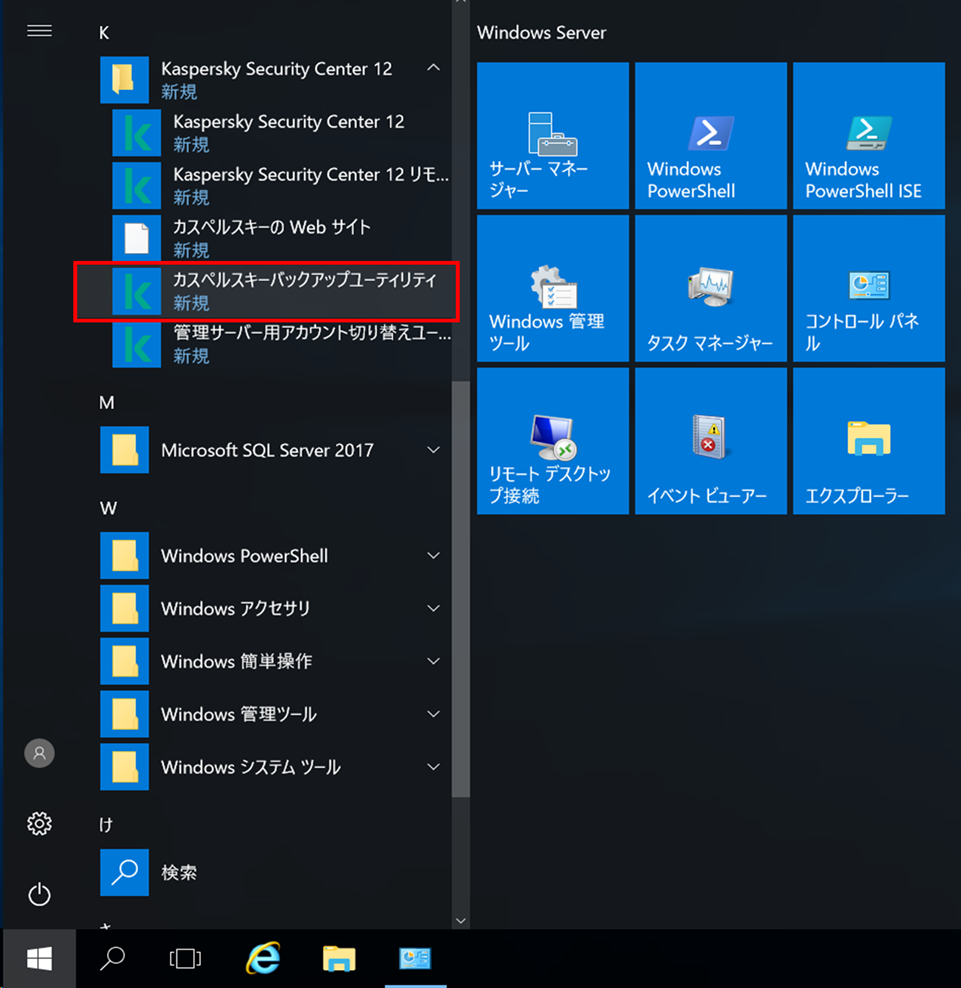This screenshot has width=961, height=988.
Task: Jump to letter K section header
Action: tap(104, 33)
